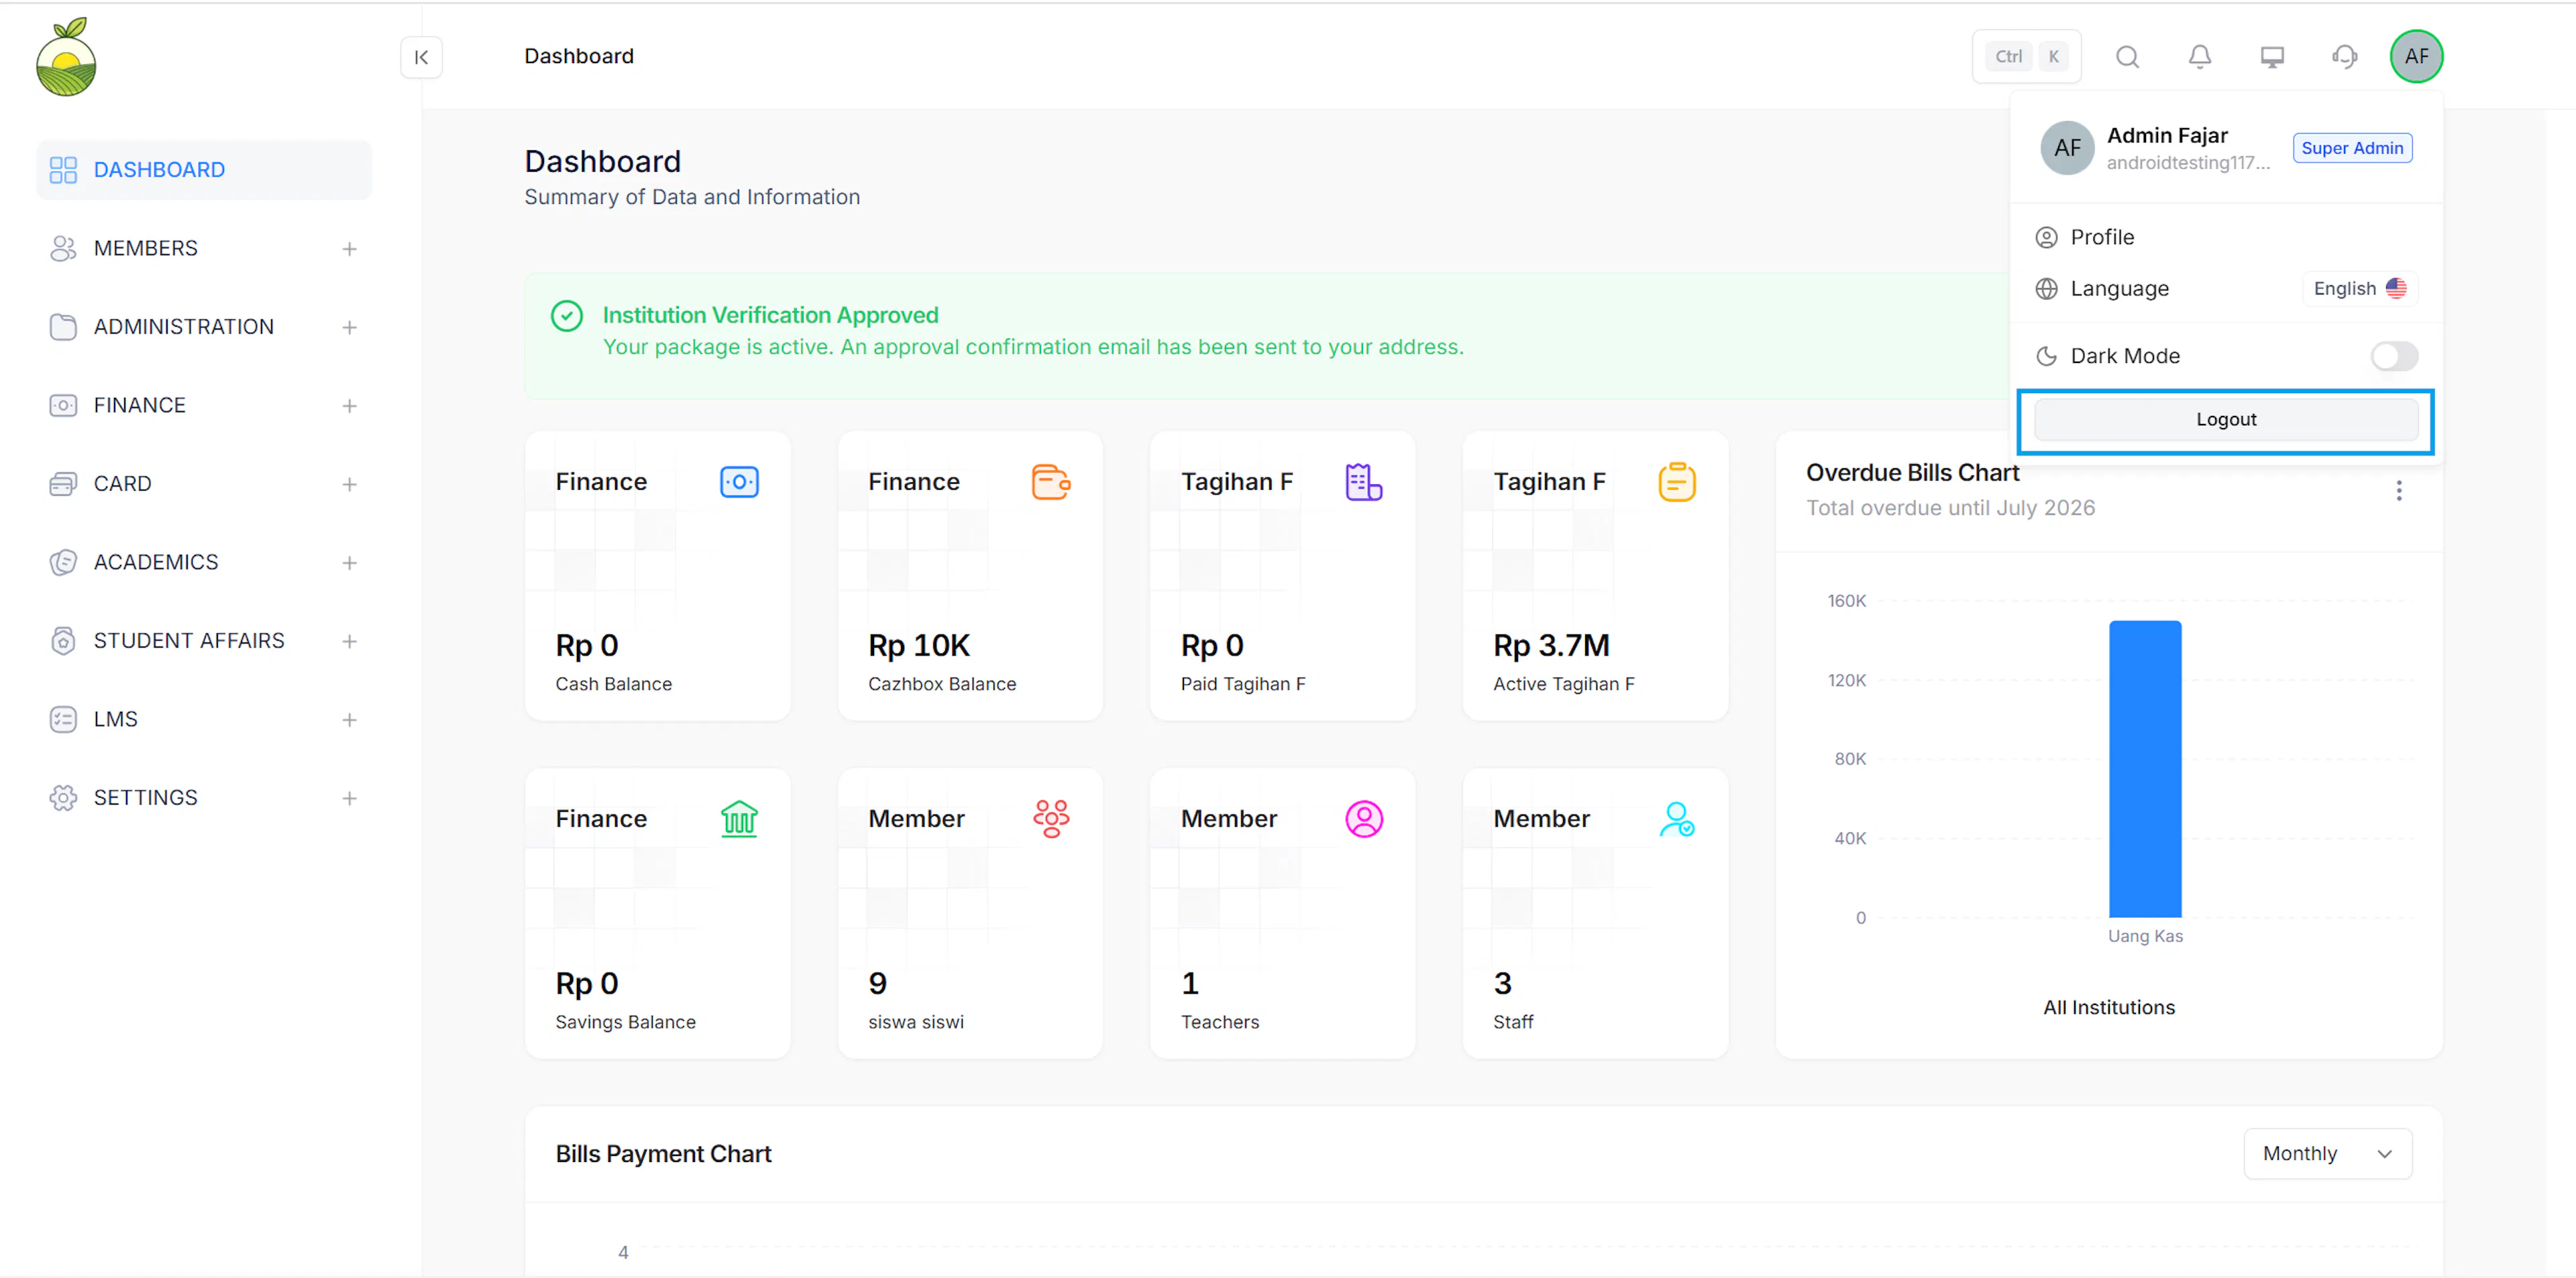Screen dimensions: 2576x1278
Task: Click the Dashboard grid icon in sidebar
Action: 63,170
